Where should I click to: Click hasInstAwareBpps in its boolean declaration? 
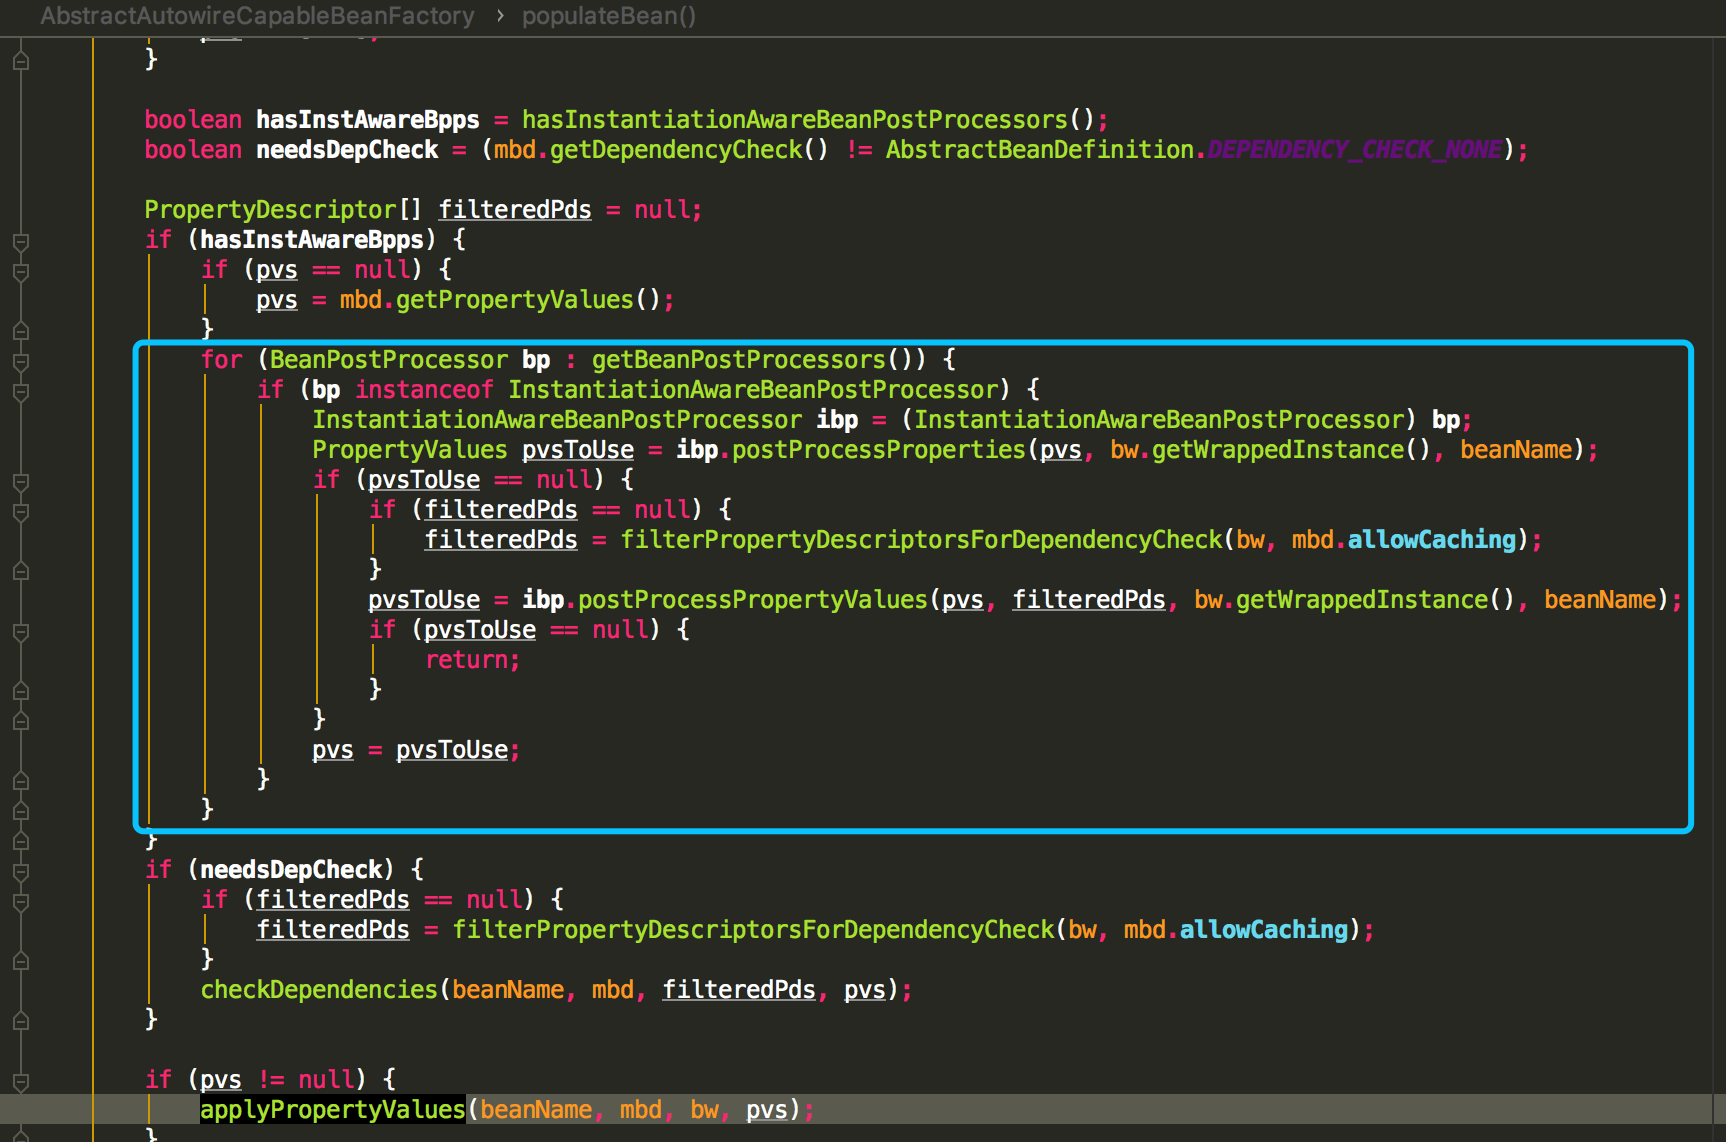point(368,120)
